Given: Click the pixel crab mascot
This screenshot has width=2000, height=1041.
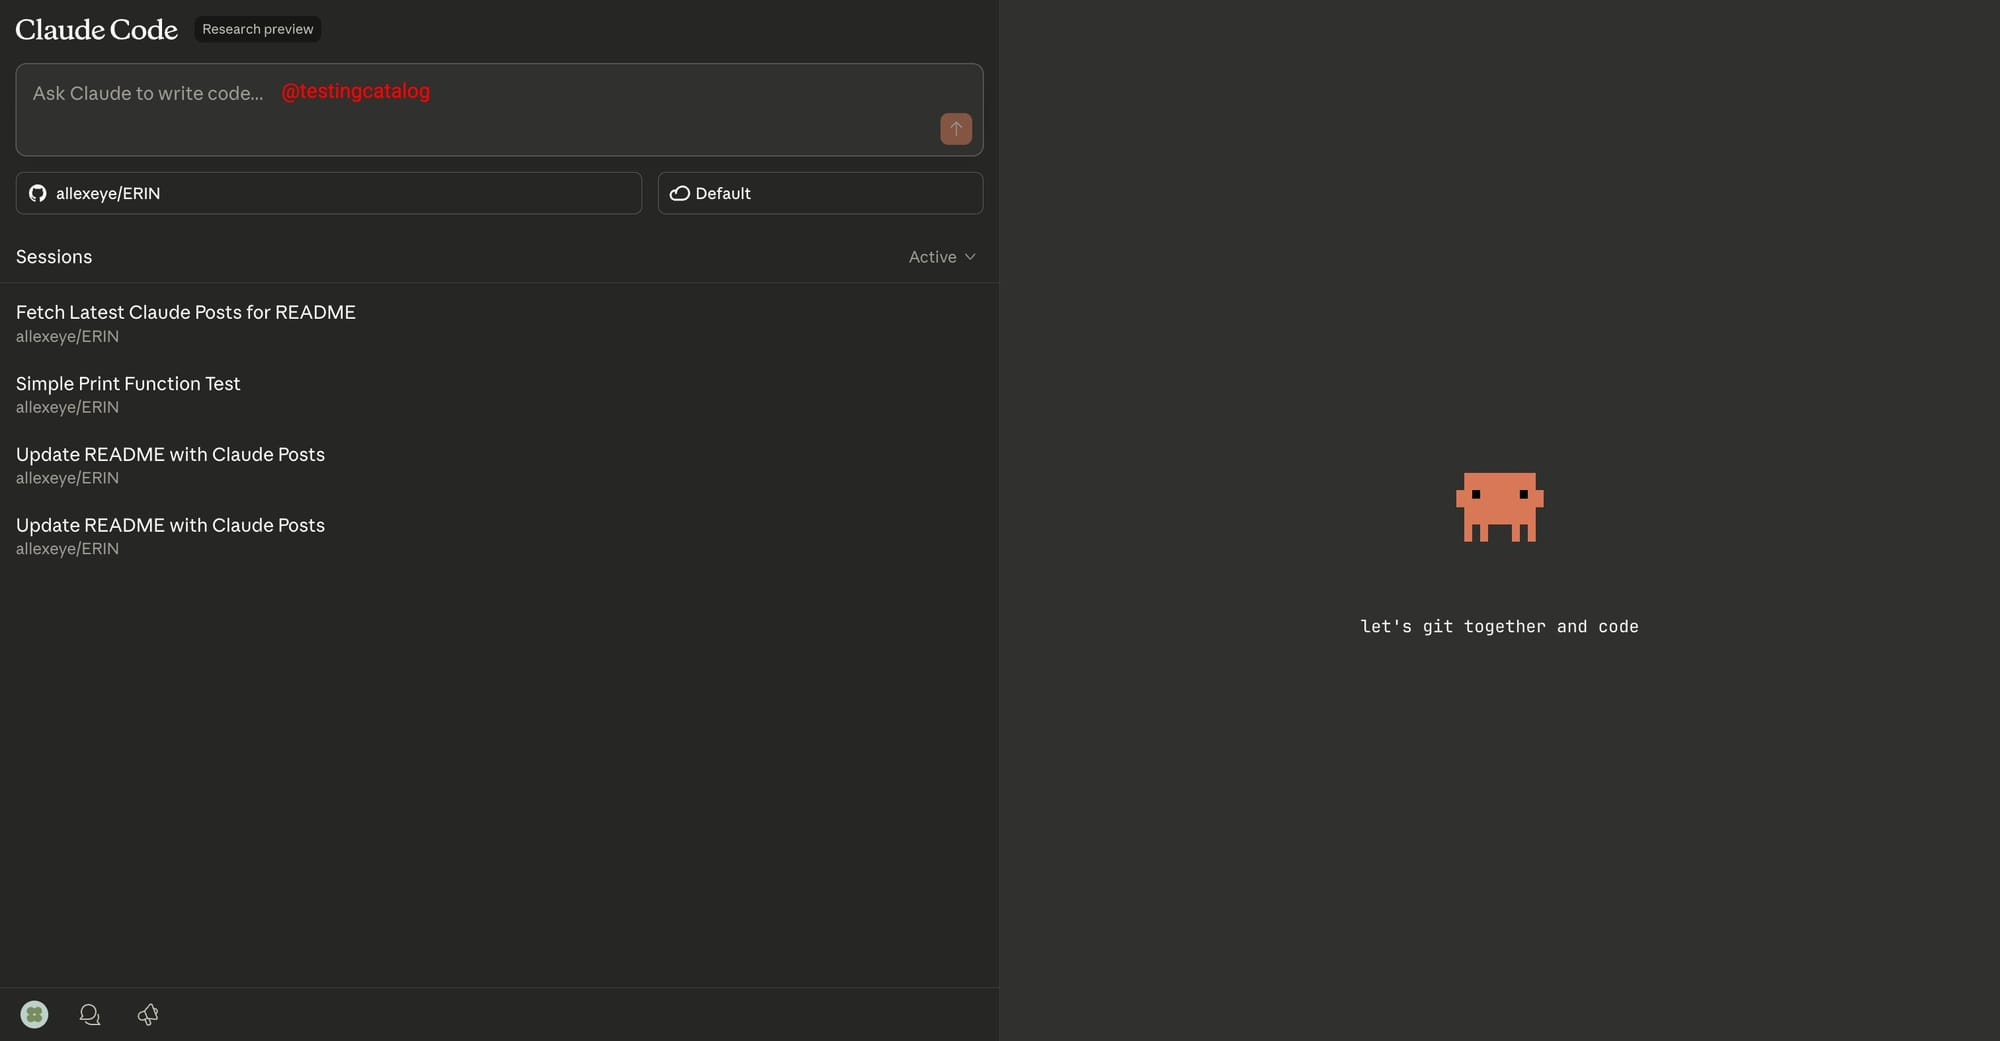Looking at the screenshot, I should click(x=1499, y=507).
